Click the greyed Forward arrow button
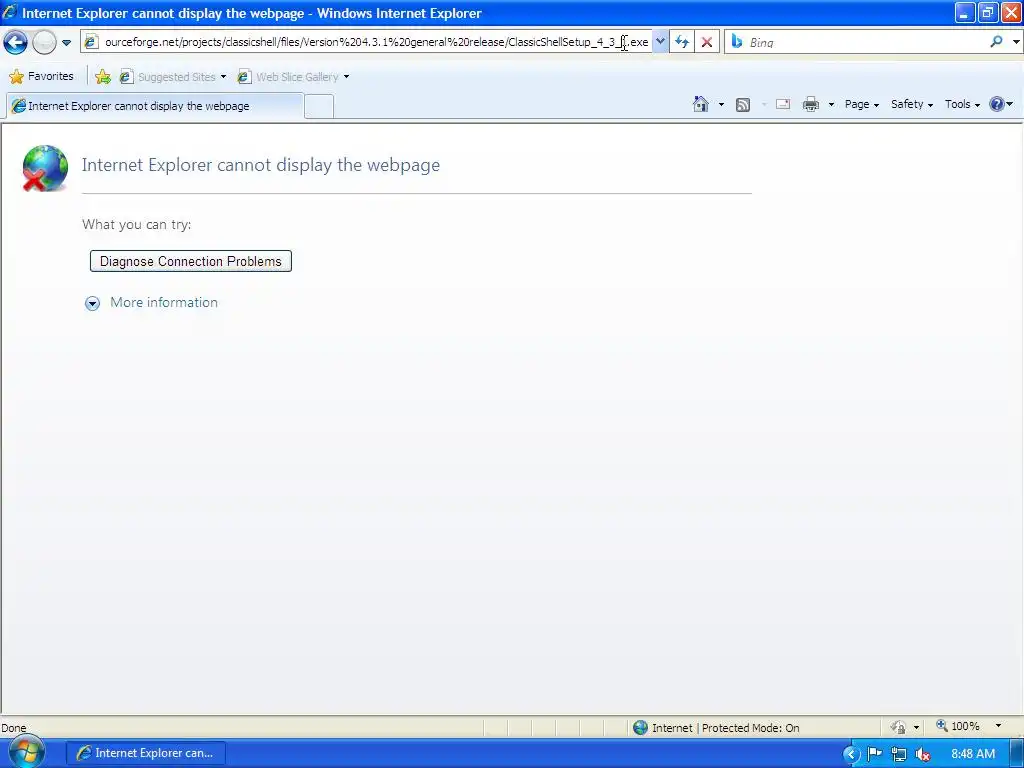The image size is (1024, 768). [44, 42]
